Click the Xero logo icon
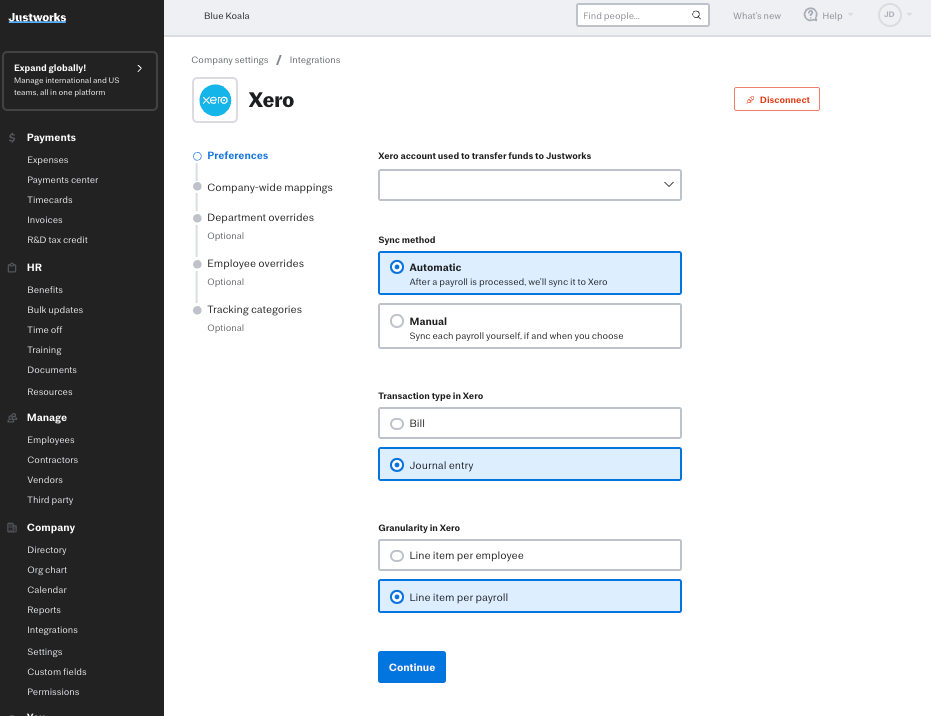This screenshot has width=931, height=716. (x=215, y=100)
